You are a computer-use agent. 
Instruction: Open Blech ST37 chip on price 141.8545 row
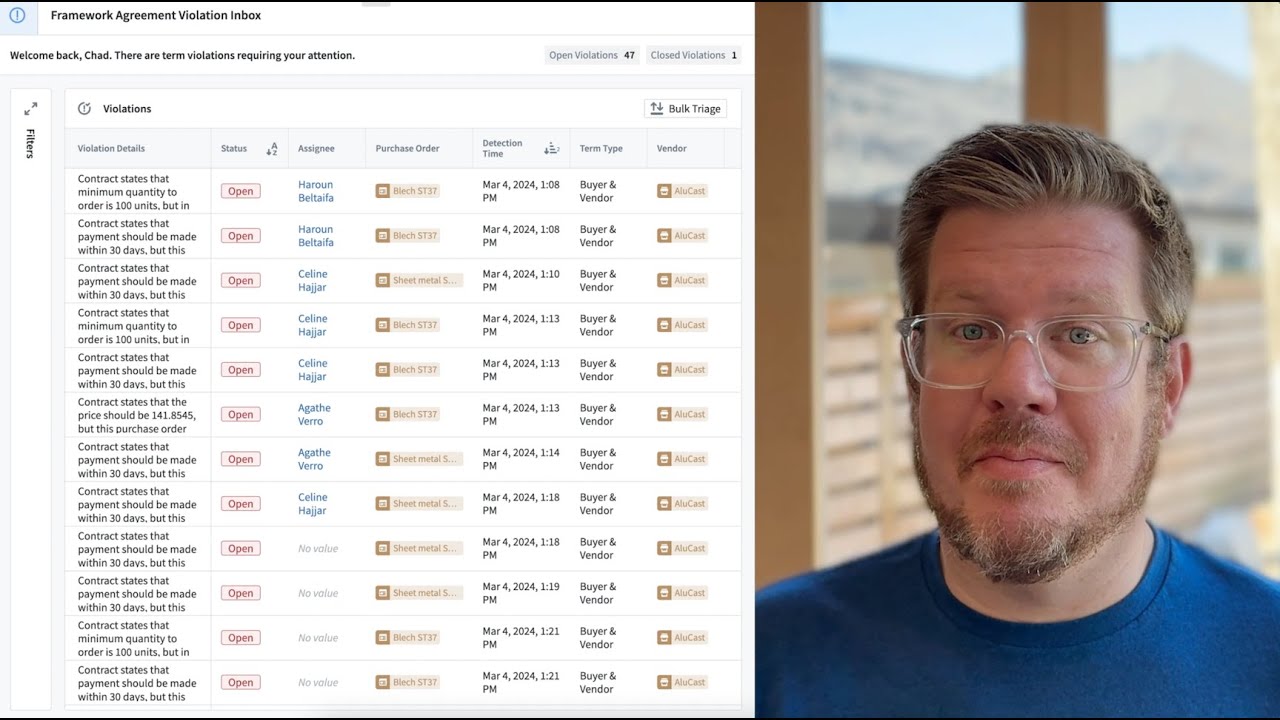[x=409, y=415]
